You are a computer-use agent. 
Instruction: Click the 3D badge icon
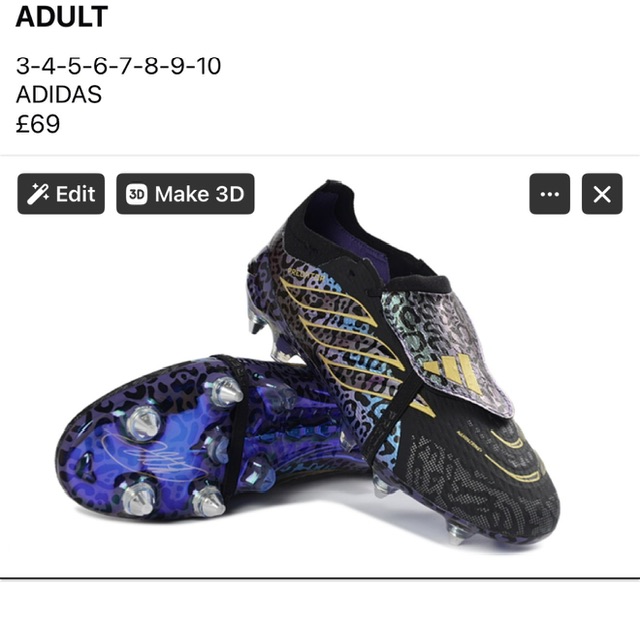[136, 194]
